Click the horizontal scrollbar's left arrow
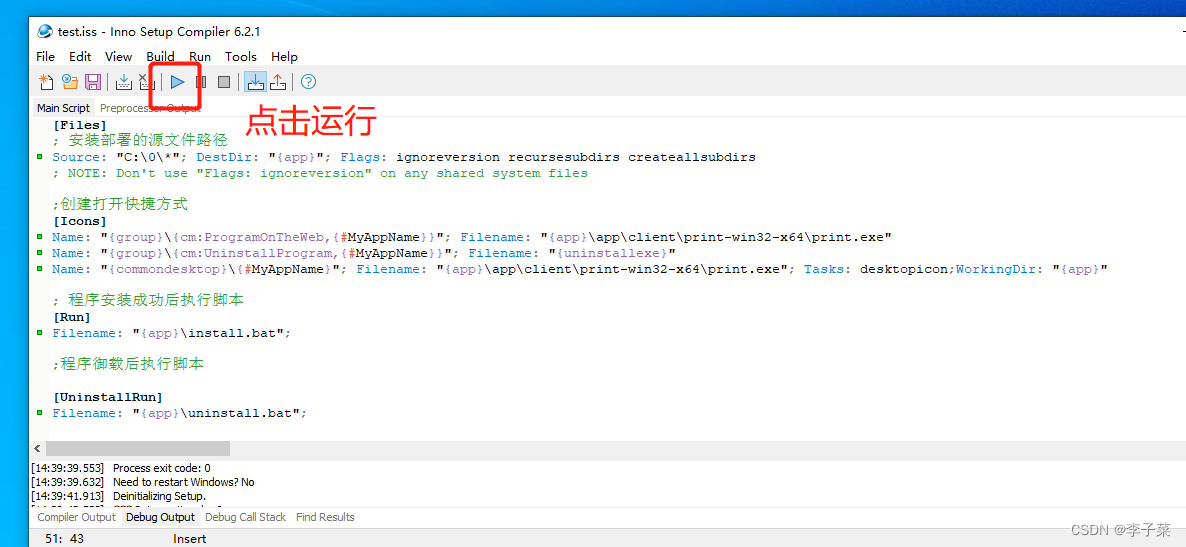The image size is (1186, 547). point(38,449)
